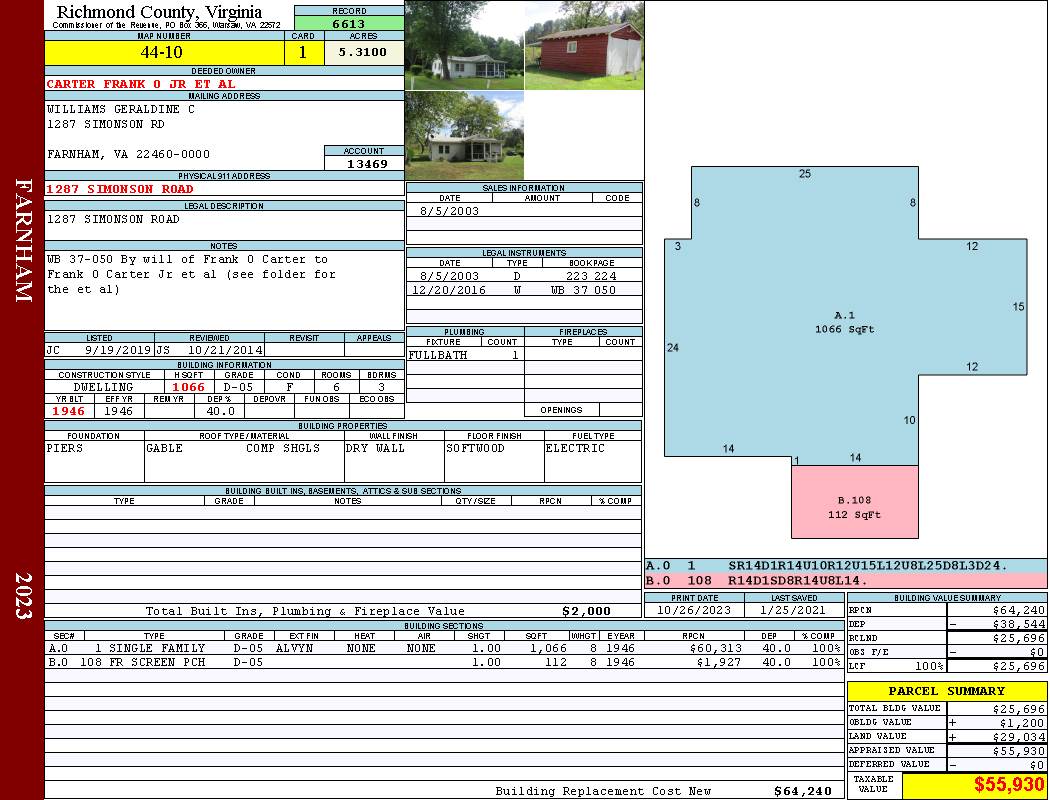Click physical address 1287 SIMONSON ROAD in red
Viewport: 1050px width, 800px height.
(x=120, y=189)
